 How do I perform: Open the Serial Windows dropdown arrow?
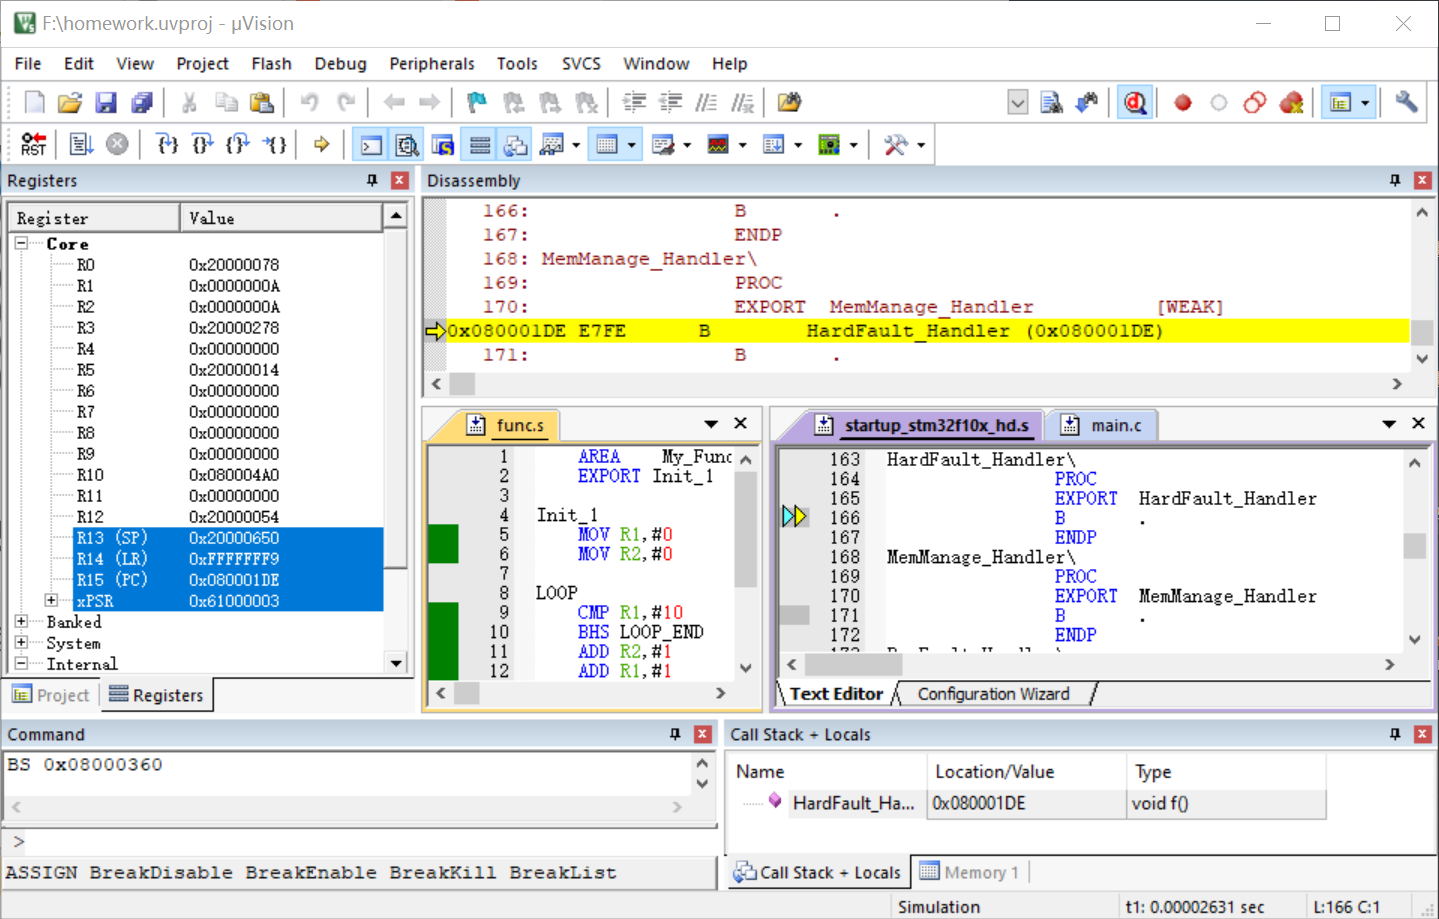tap(687, 145)
